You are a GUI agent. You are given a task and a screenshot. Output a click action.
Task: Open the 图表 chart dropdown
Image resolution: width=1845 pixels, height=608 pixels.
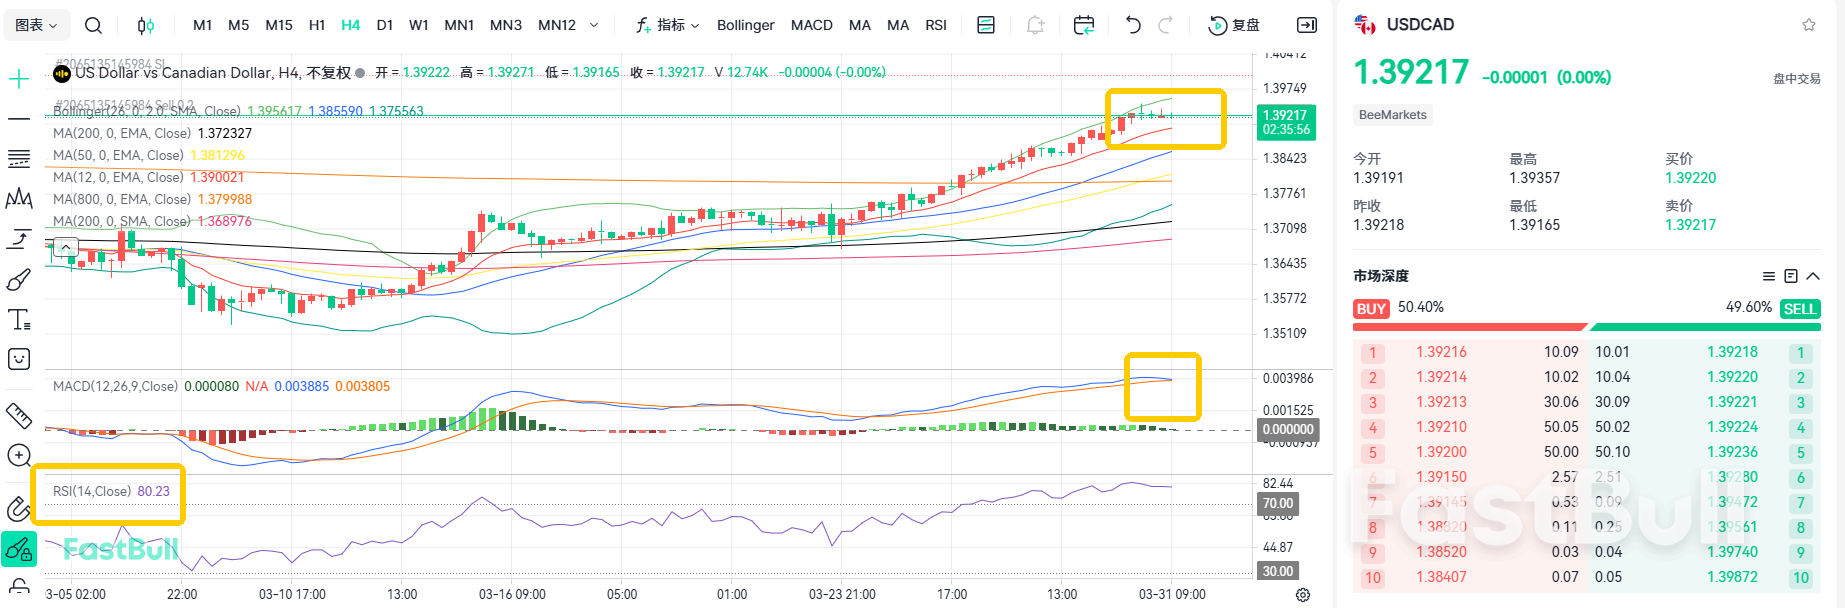click(36, 25)
